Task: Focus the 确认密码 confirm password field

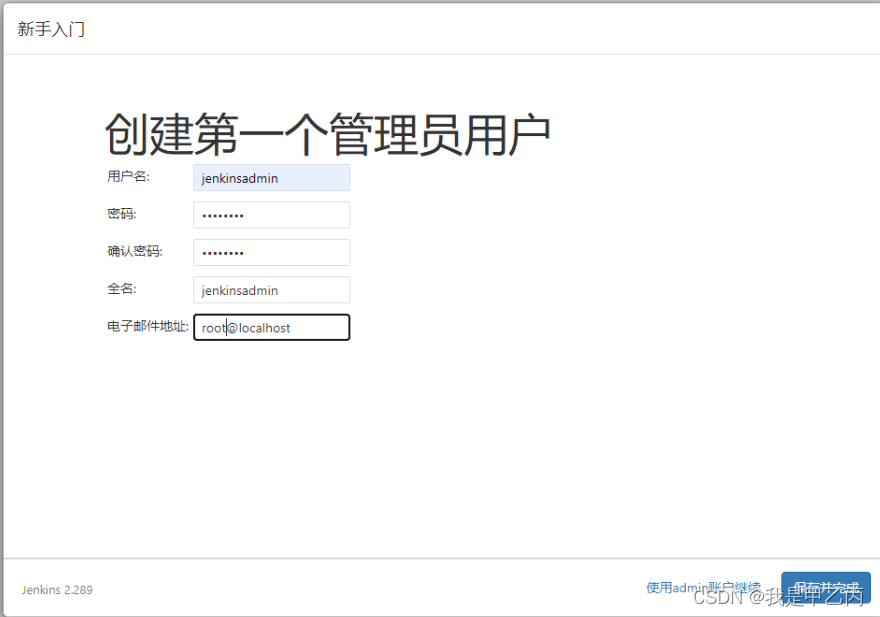Action: [x=272, y=253]
